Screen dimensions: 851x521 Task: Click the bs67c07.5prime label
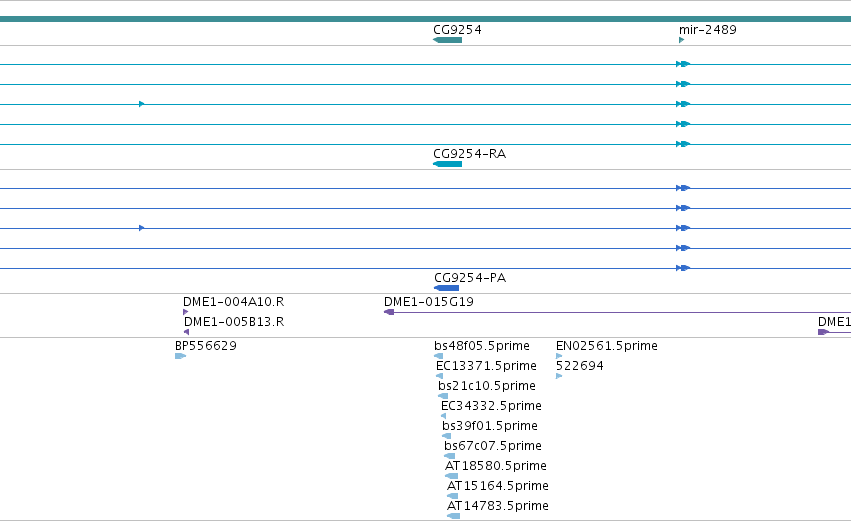[493, 446]
